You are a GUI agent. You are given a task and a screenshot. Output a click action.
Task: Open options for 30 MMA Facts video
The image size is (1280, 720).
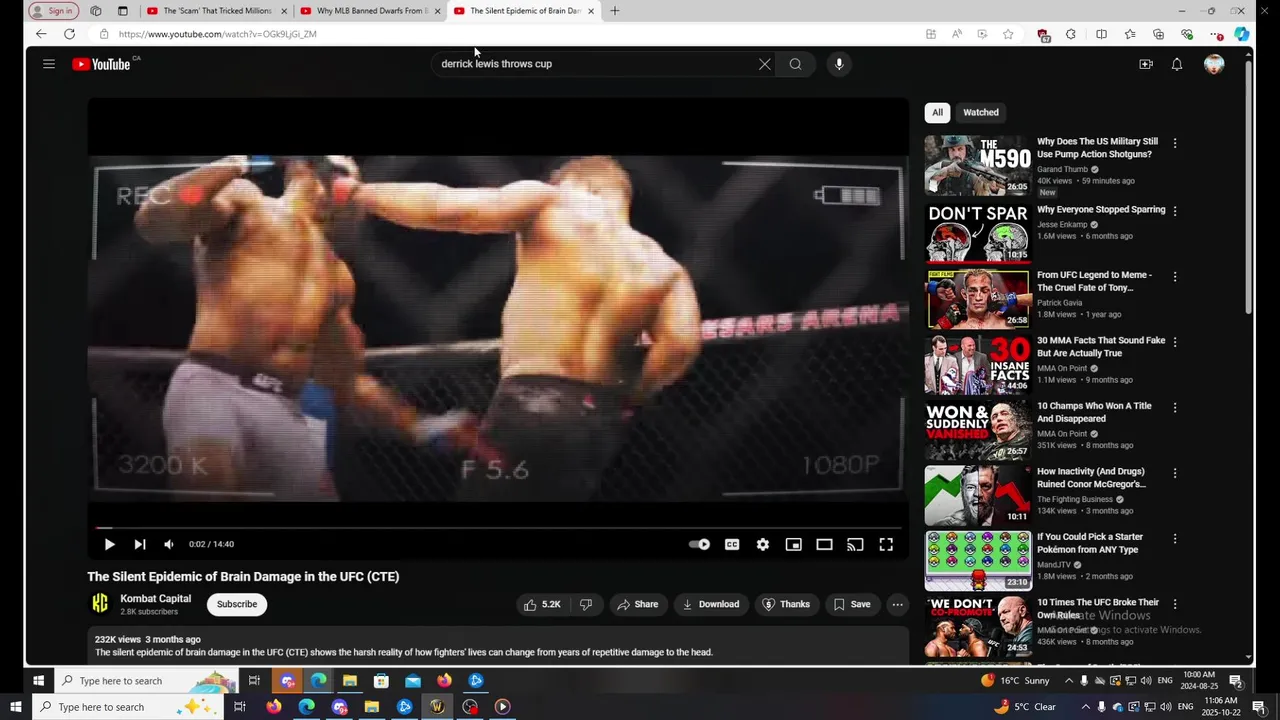click(1175, 342)
